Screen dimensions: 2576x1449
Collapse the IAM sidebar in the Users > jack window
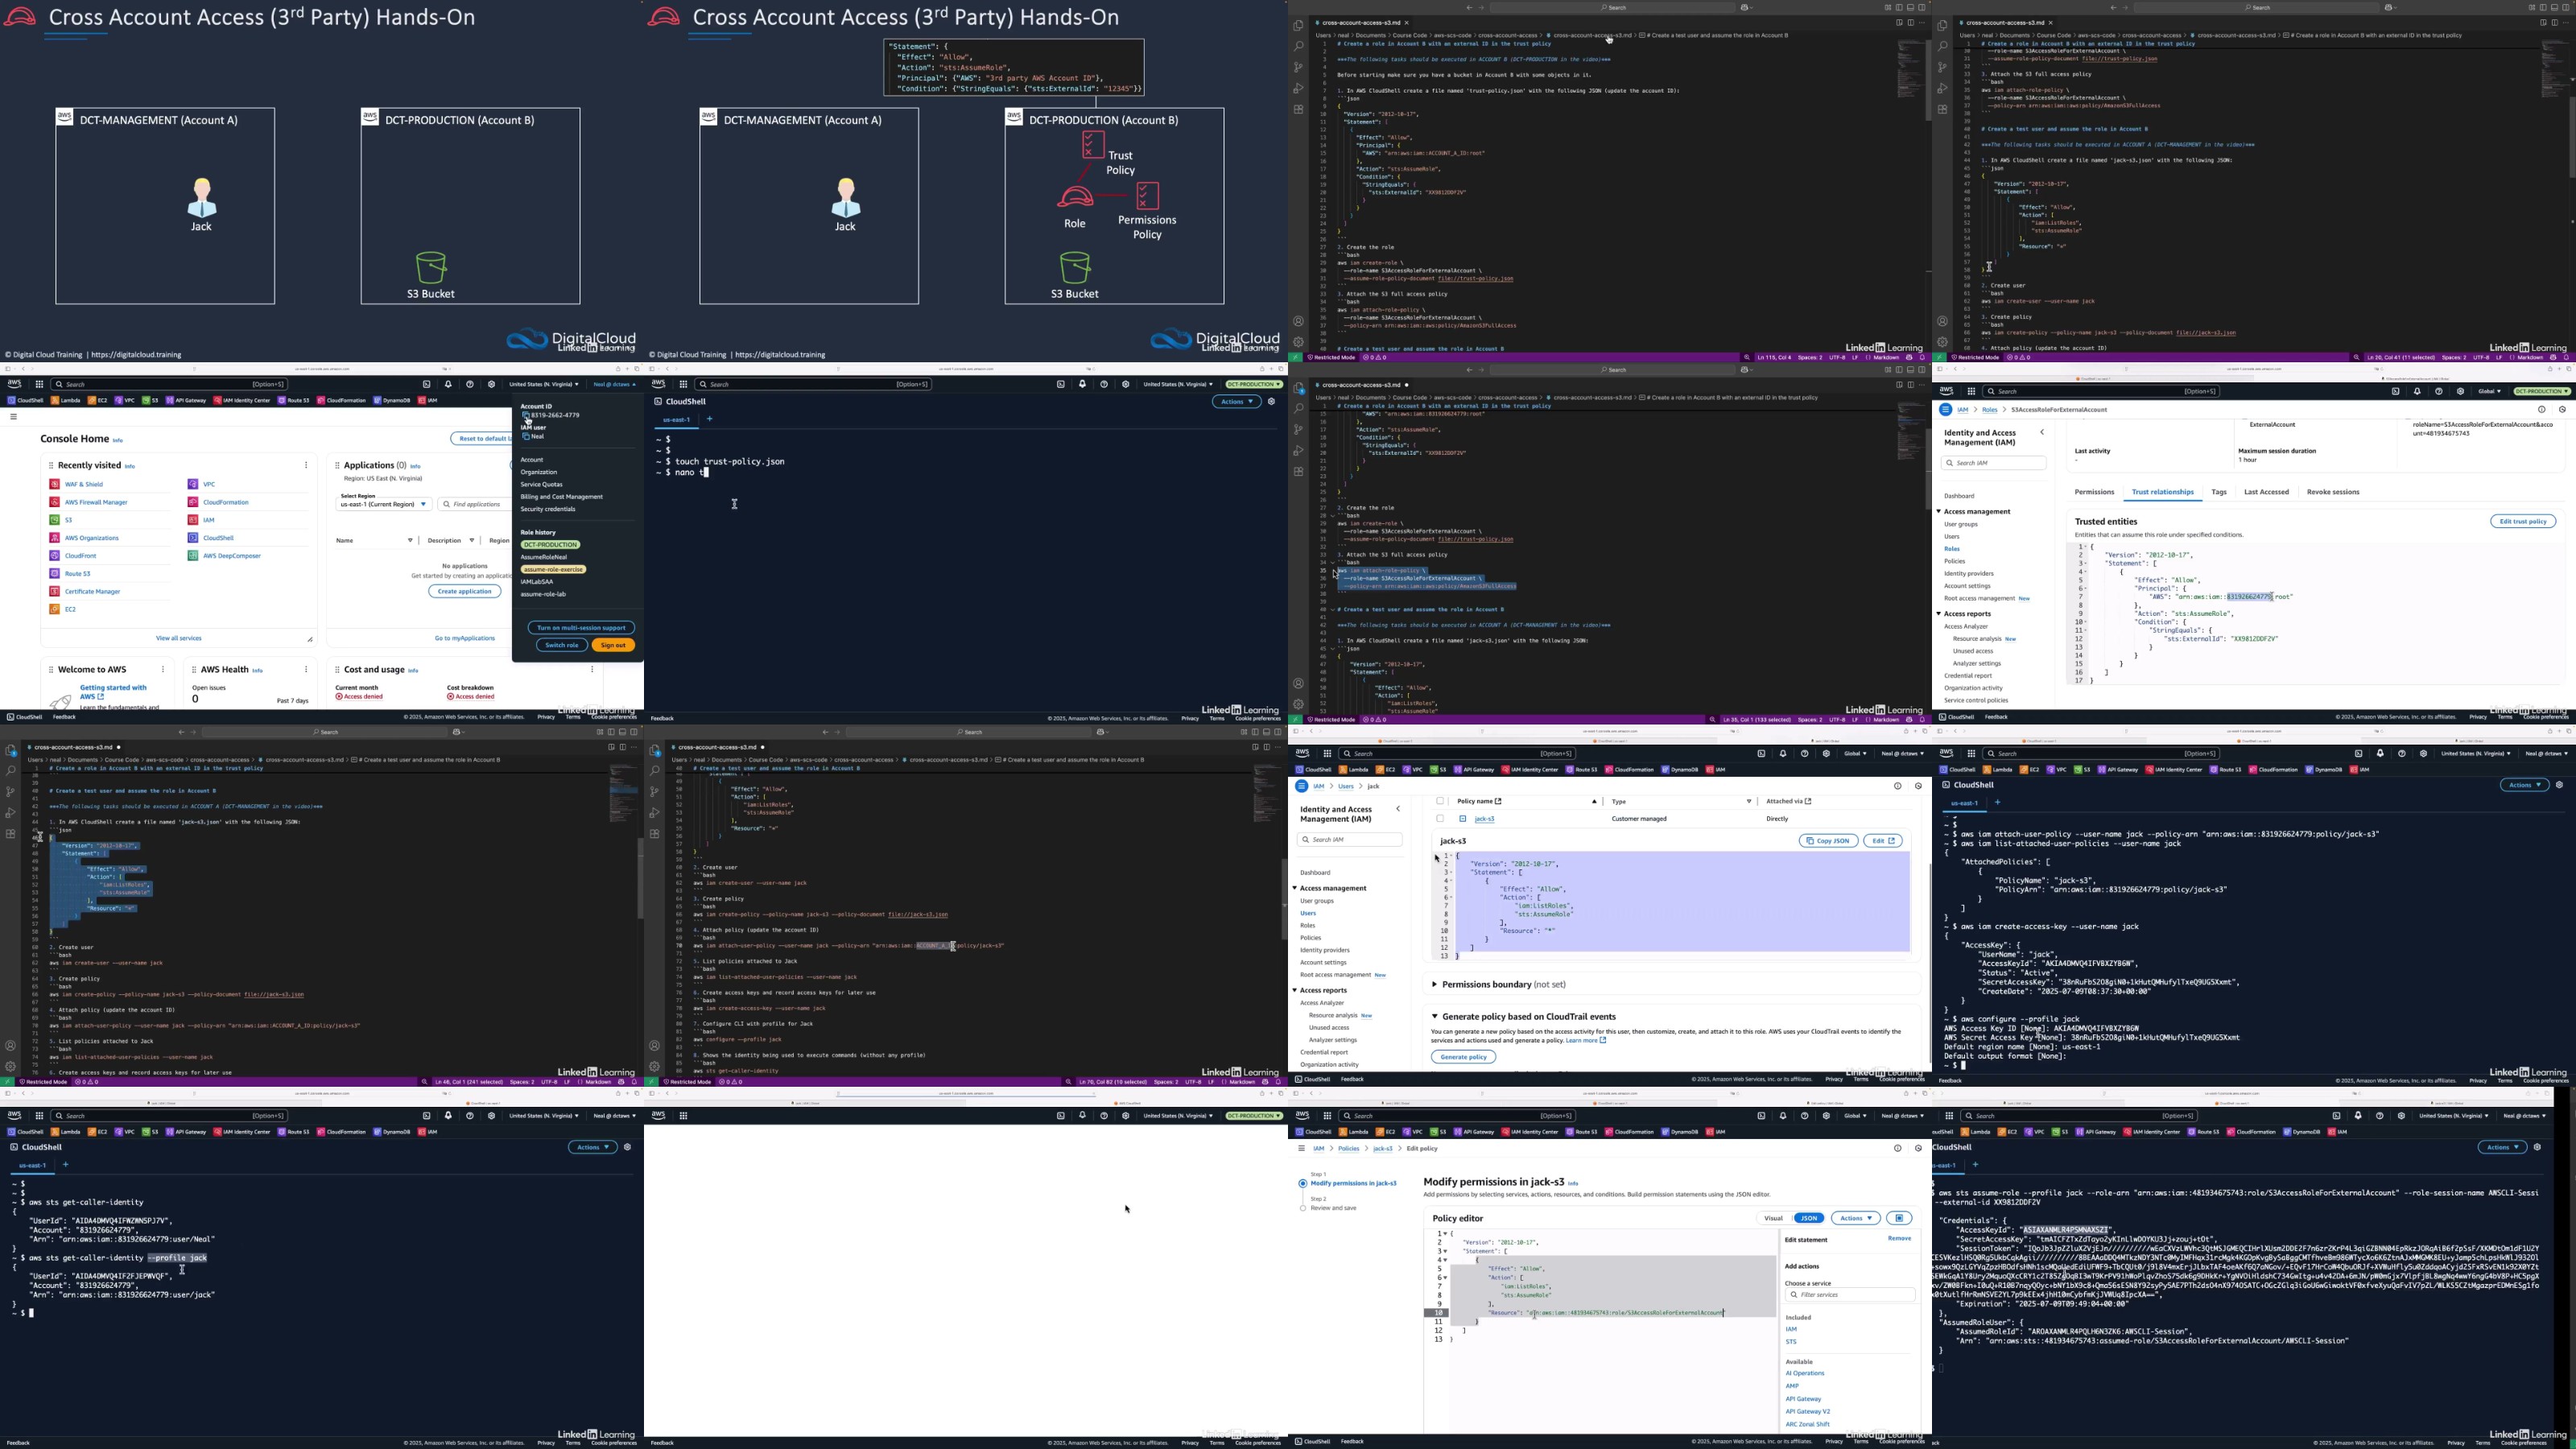pyautogui.click(x=1398, y=809)
